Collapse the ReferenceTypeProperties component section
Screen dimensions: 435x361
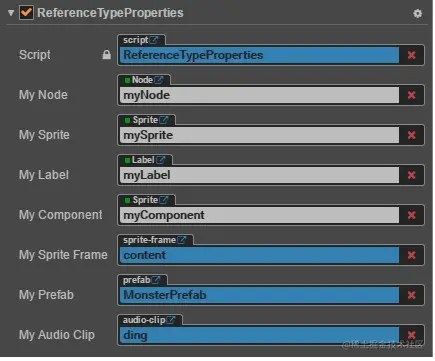tap(11, 13)
